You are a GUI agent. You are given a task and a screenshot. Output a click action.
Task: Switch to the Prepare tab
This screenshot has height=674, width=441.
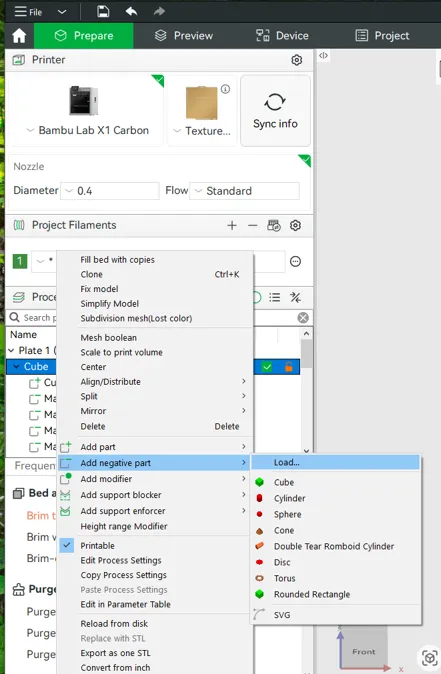click(84, 36)
